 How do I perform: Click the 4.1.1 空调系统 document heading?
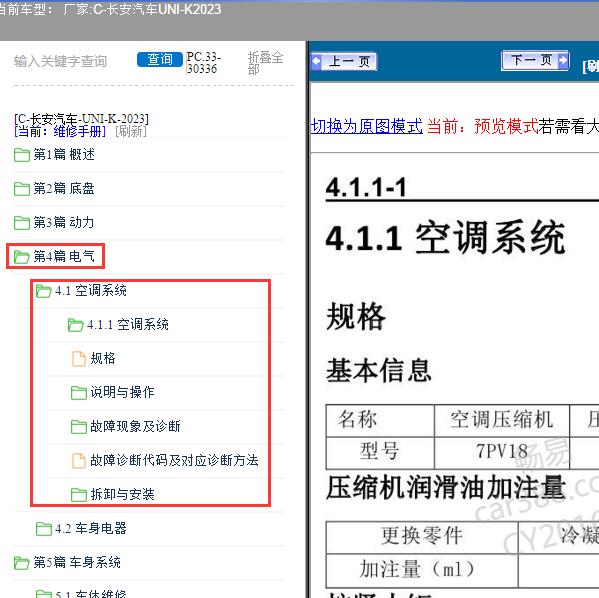tap(445, 238)
